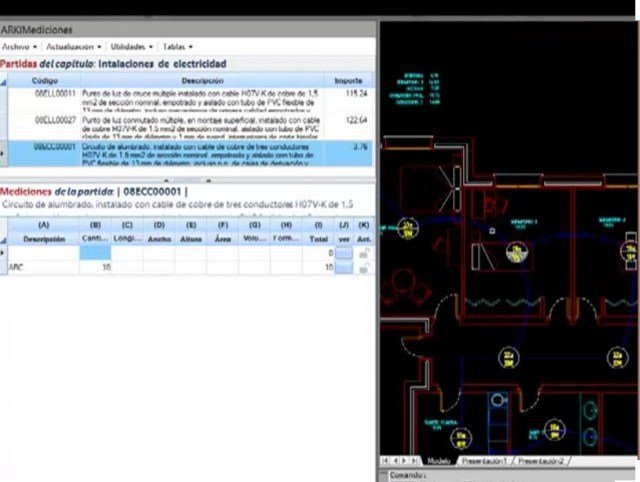Click the Ancho column header (D)

(x=159, y=231)
